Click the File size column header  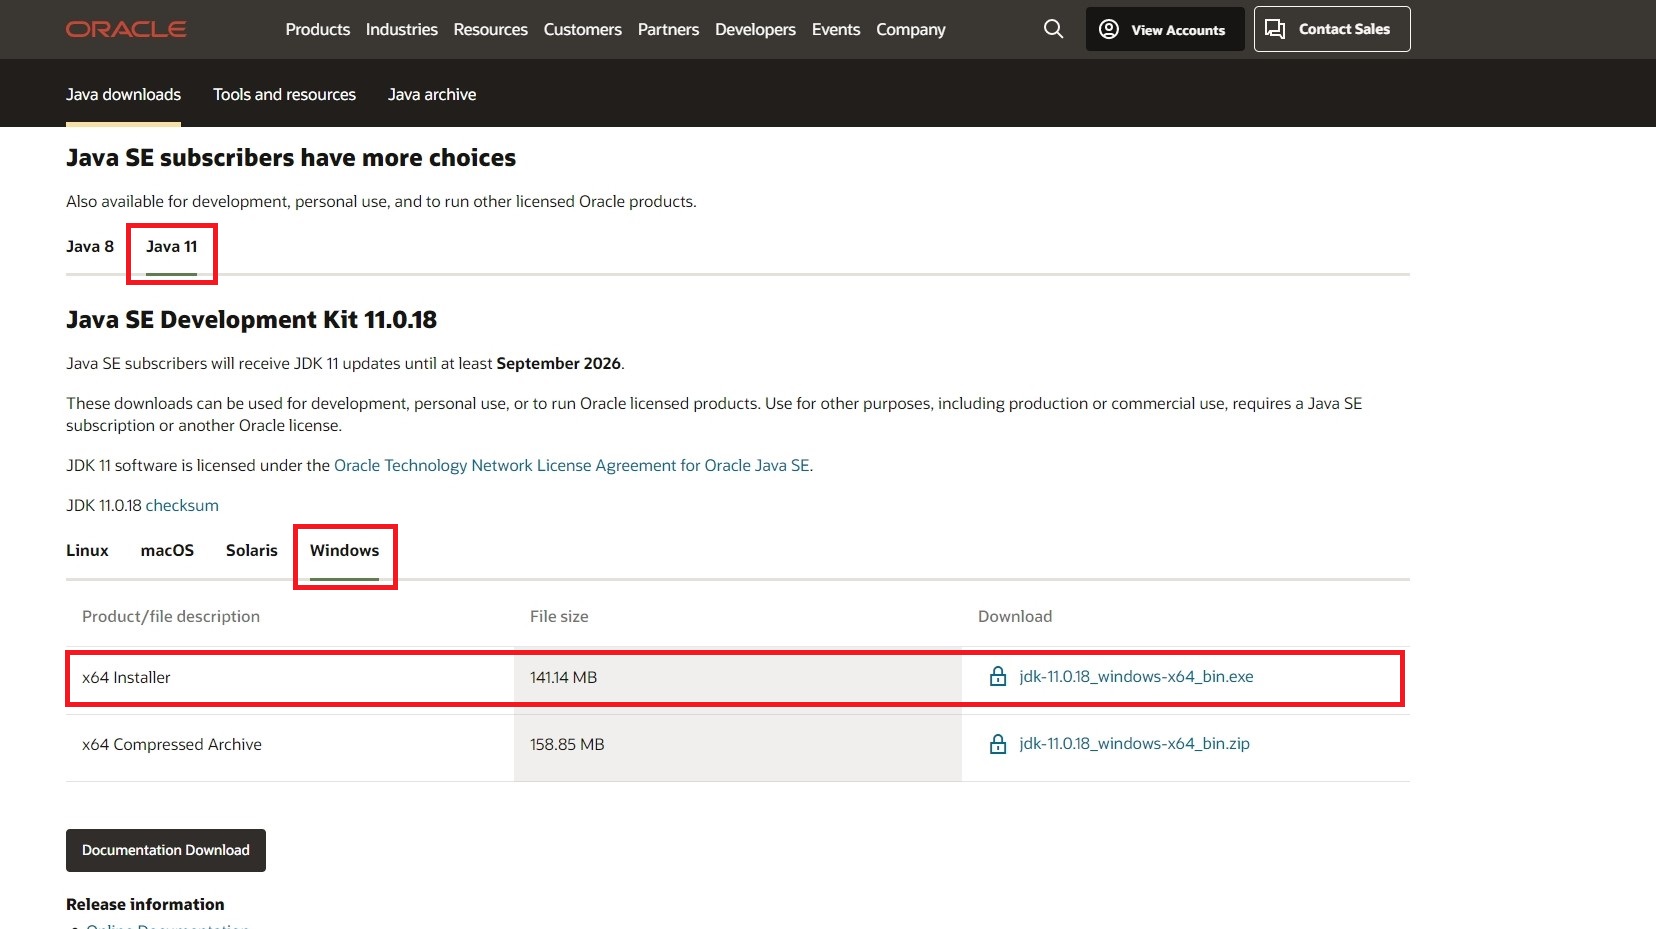click(x=559, y=616)
